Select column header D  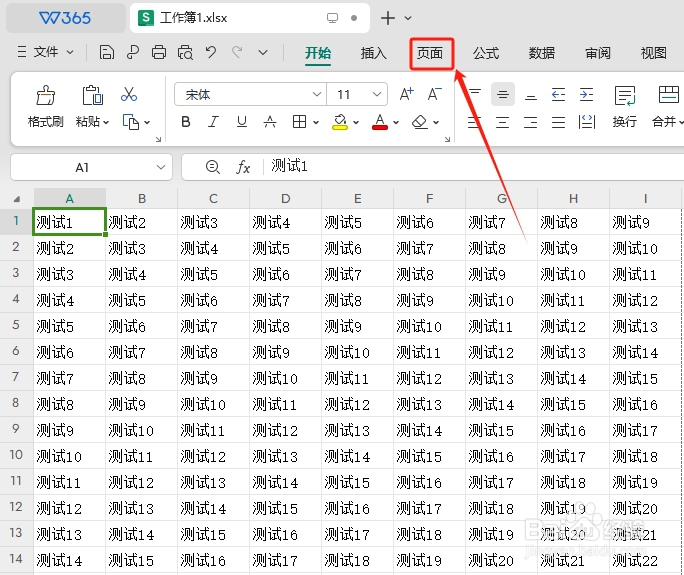(285, 199)
